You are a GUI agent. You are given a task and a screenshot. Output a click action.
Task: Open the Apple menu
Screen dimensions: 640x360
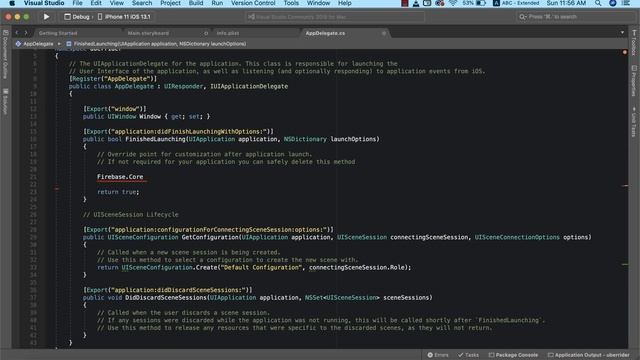[x=12, y=3]
